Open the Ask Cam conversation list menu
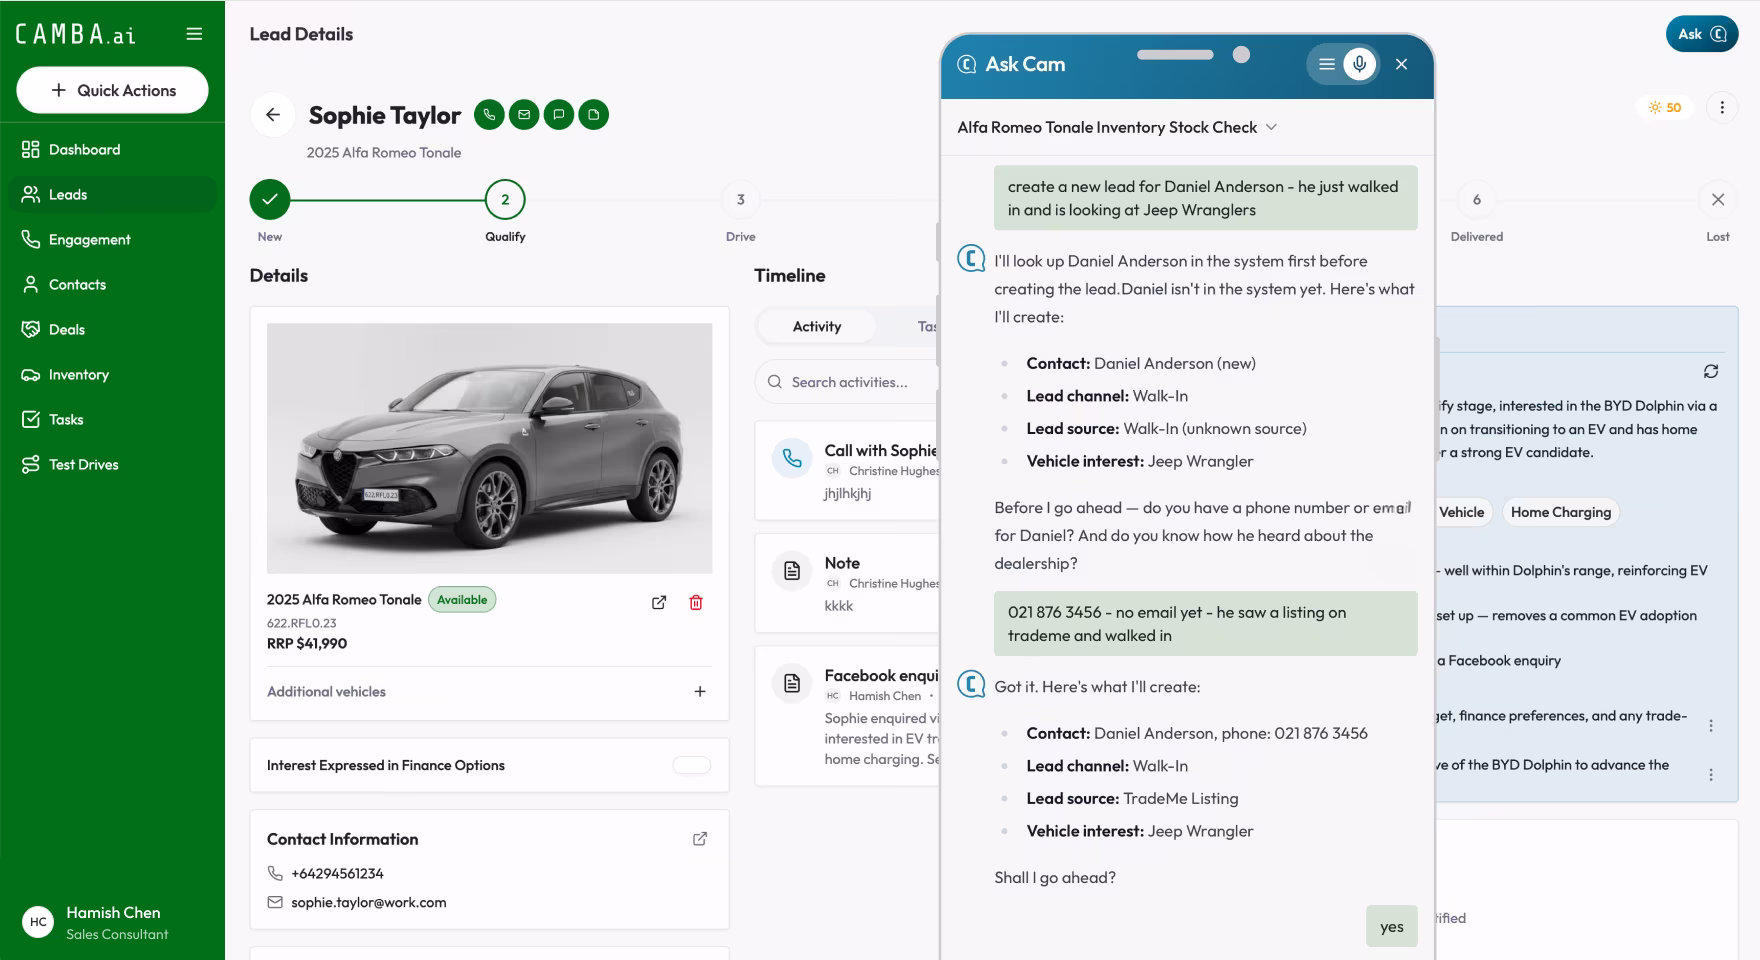This screenshot has width=1760, height=960. click(1327, 64)
